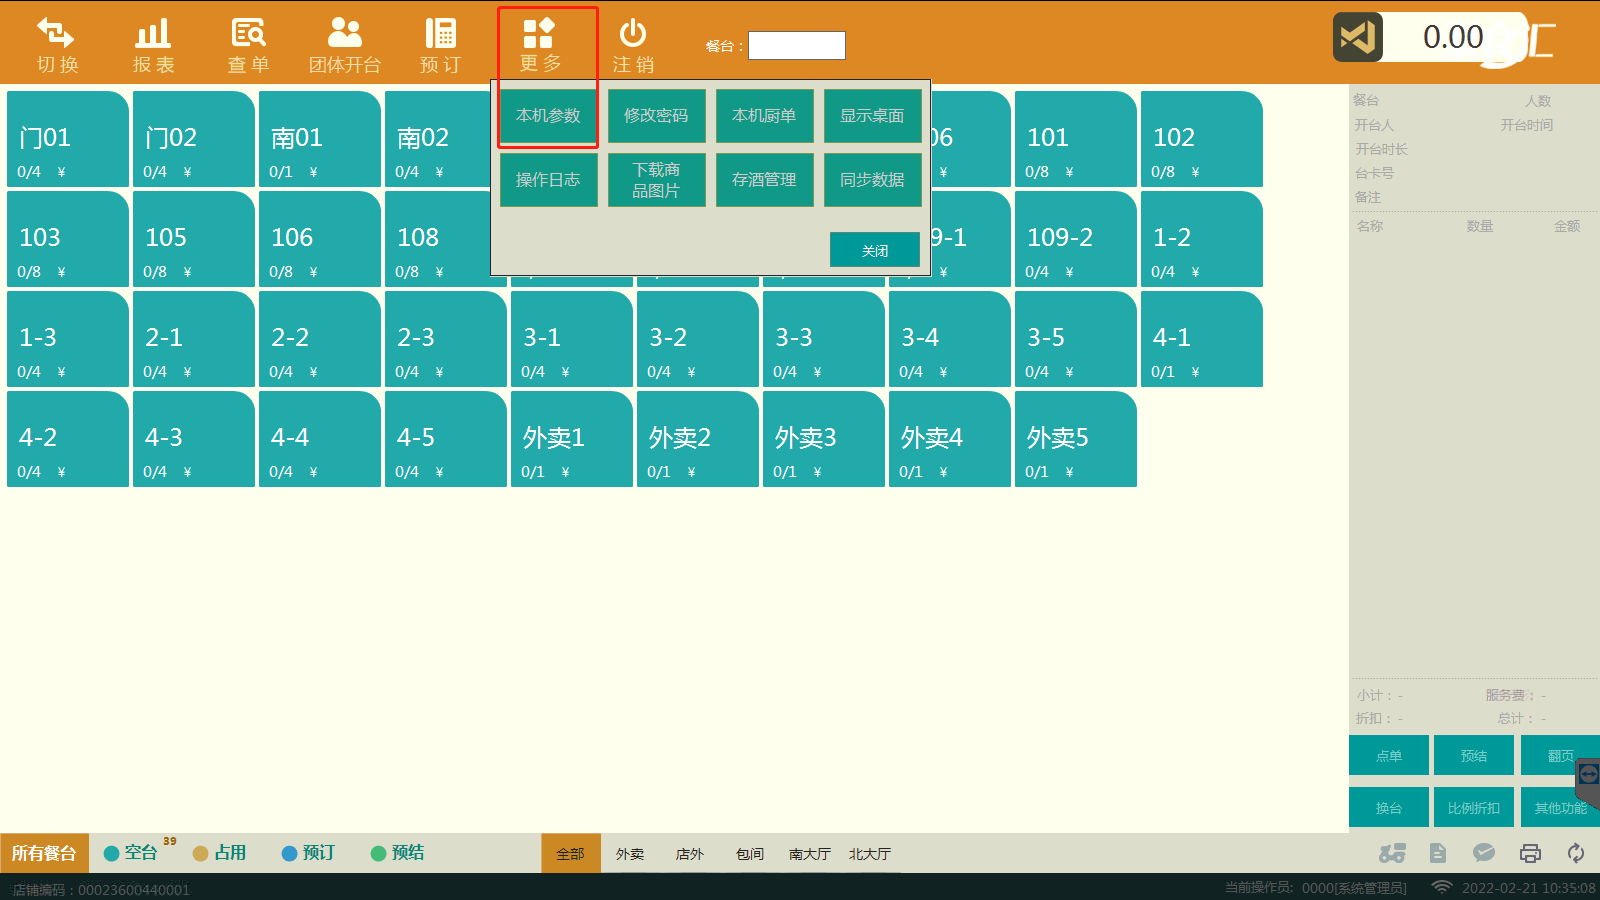Click the TeamViewer side tab icon
Image resolution: width=1600 pixels, height=900 pixels.
[1589, 774]
